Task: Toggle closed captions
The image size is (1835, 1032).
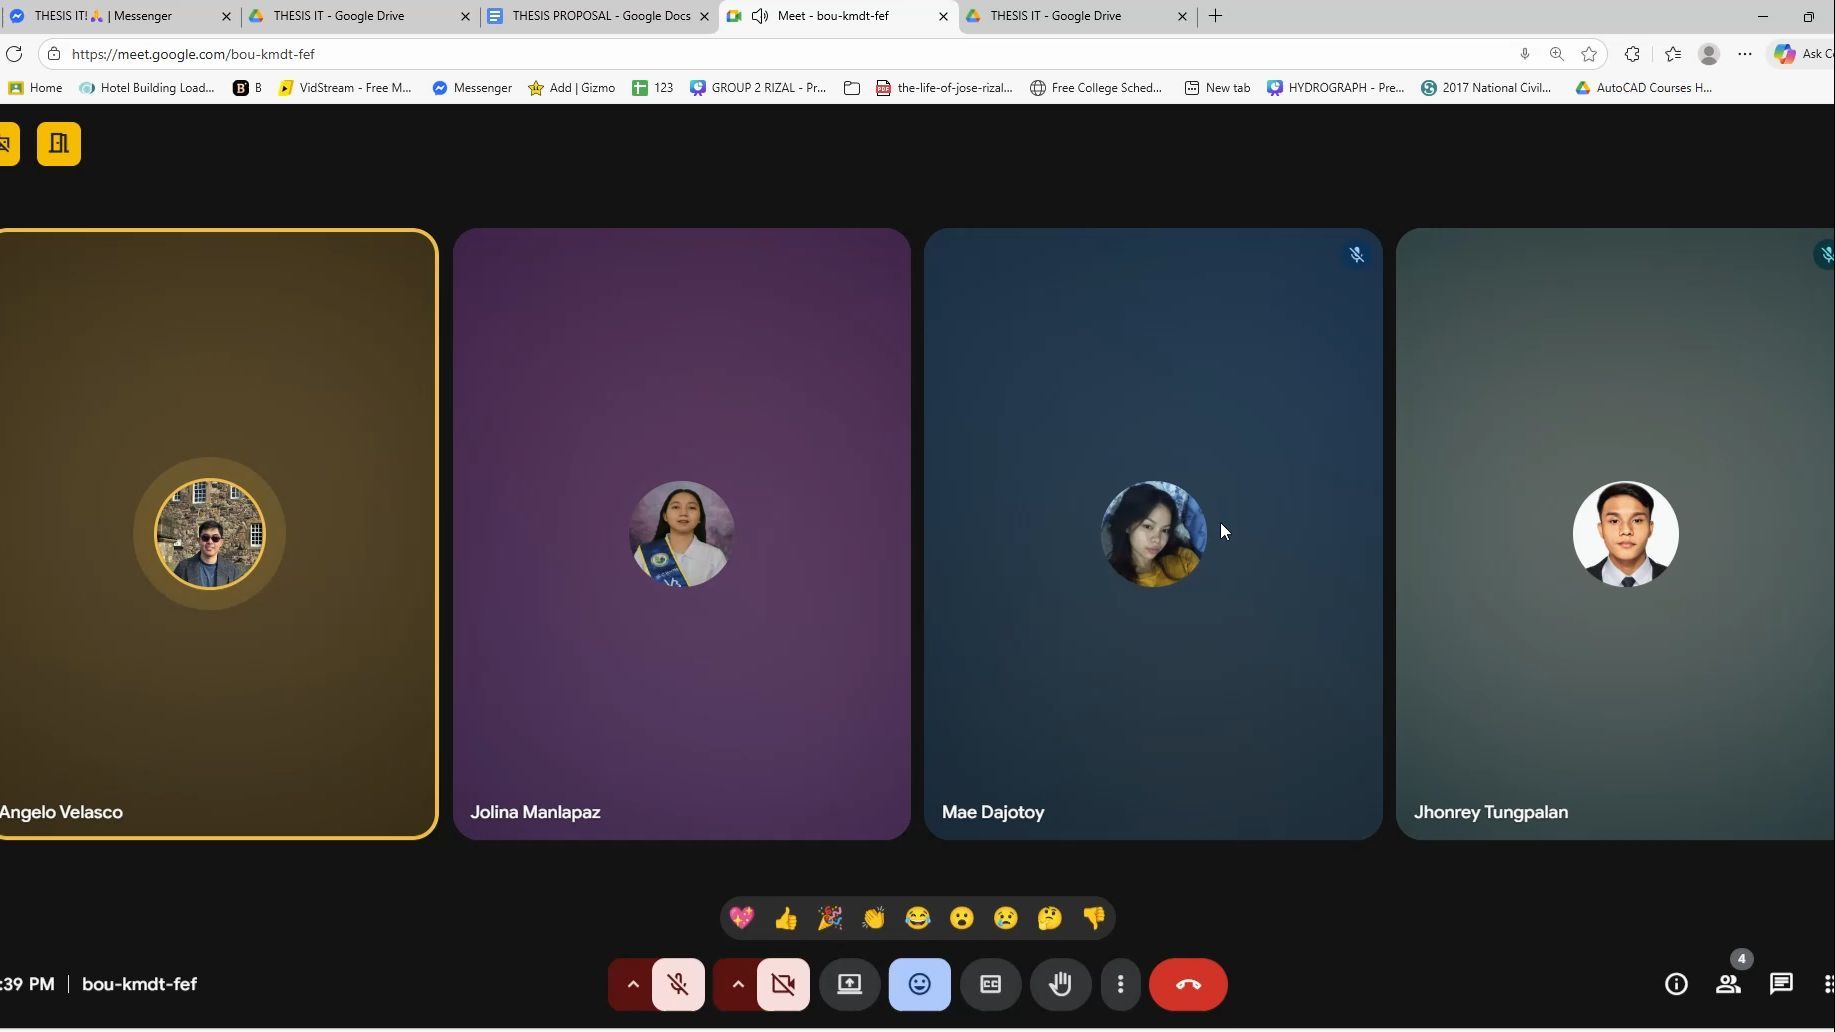Action: 990,985
